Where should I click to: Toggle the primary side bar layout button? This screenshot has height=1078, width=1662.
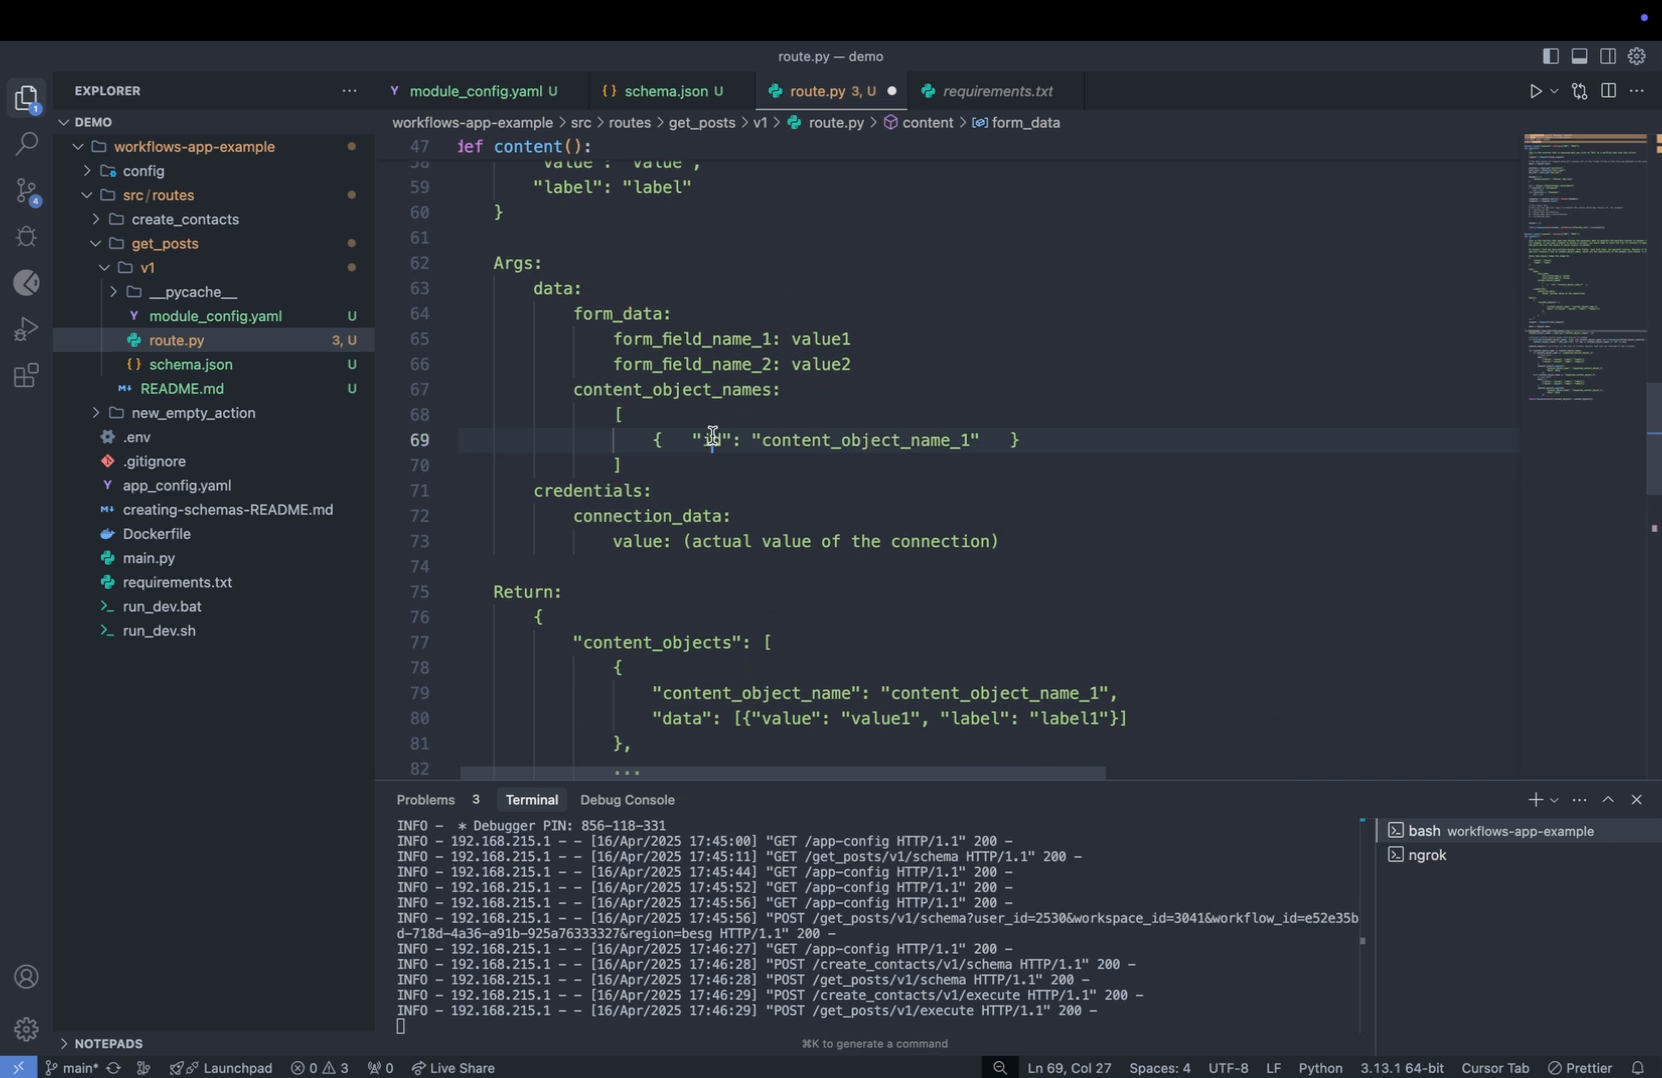1551,57
